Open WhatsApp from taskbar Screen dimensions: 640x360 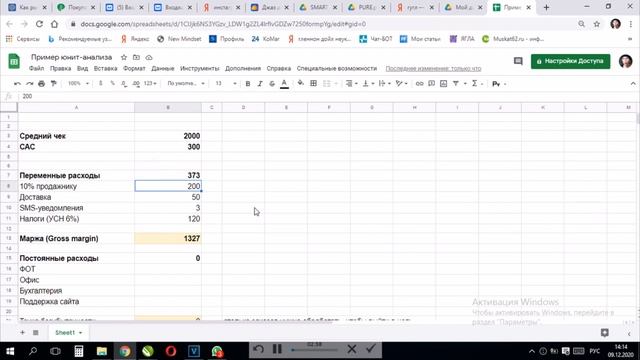click(217, 351)
